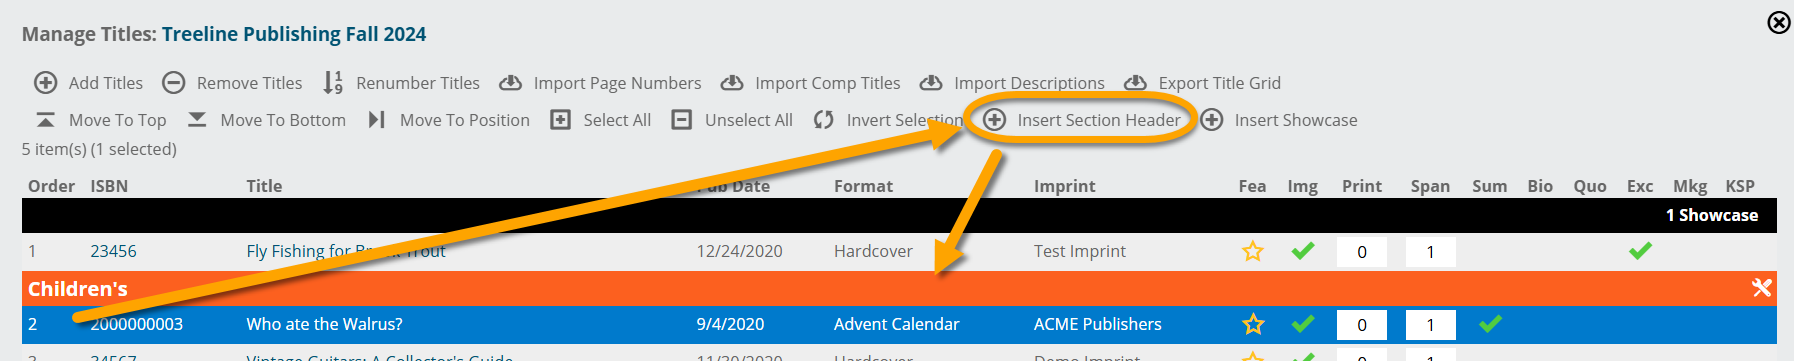Click the Invert Selection arrows icon
Image resolution: width=1794 pixels, height=361 pixels.
(824, 120)
